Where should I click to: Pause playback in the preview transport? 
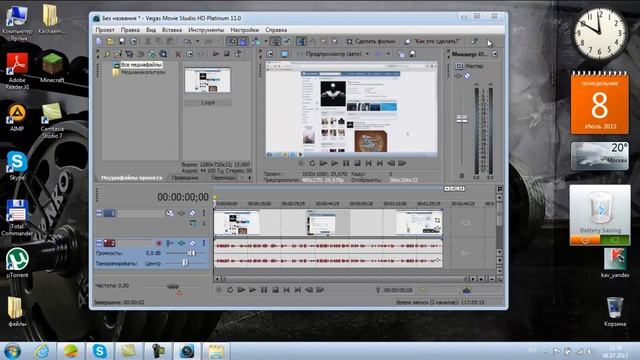point(346,163)
